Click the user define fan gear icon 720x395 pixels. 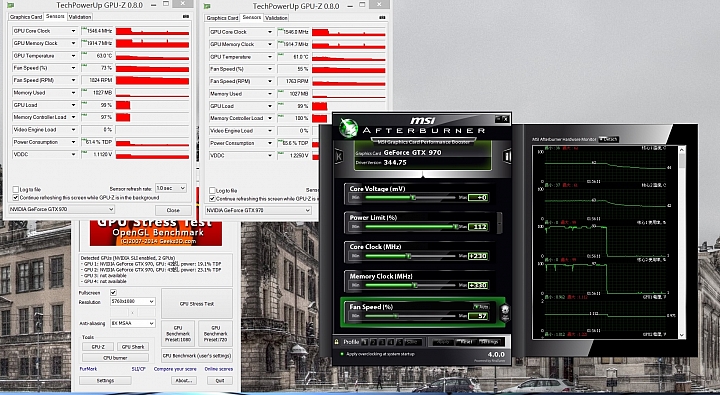click(x=505, y=312)
